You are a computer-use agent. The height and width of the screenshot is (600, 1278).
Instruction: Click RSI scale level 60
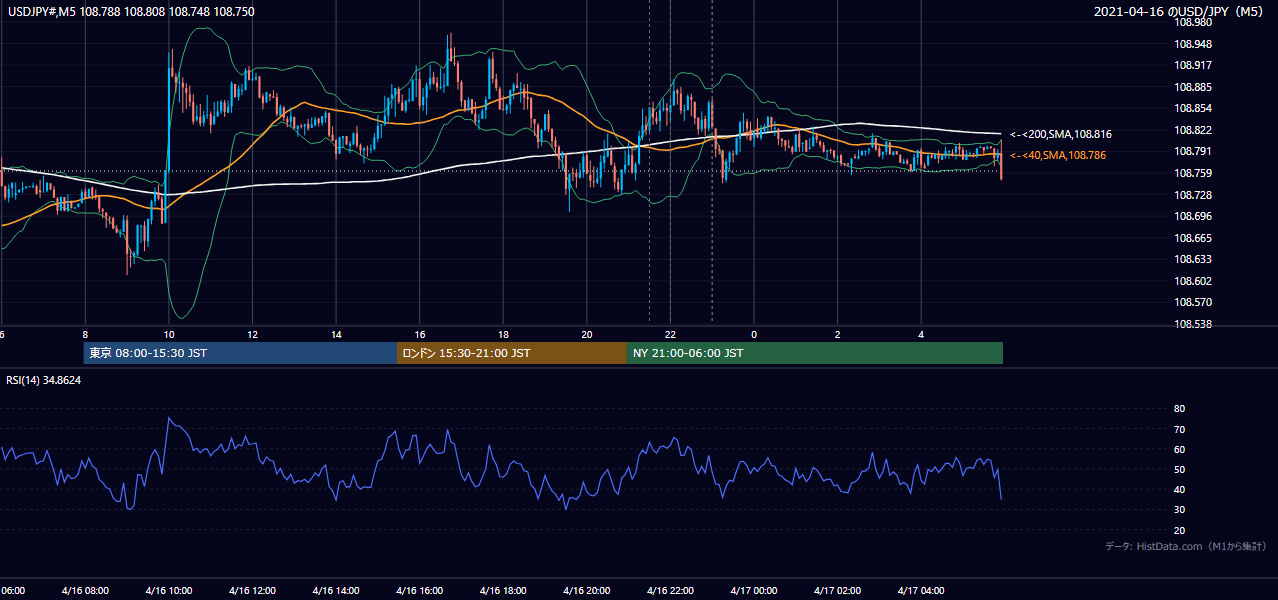pyautogui.click(x=1179, y=449)
